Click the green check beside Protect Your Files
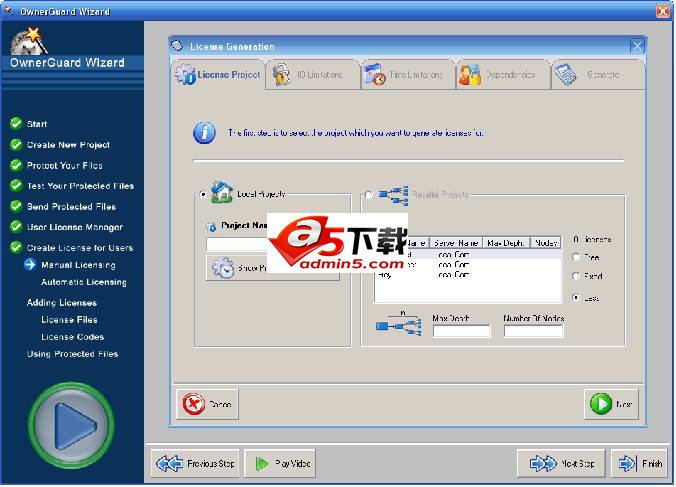 tap(16, 165)
